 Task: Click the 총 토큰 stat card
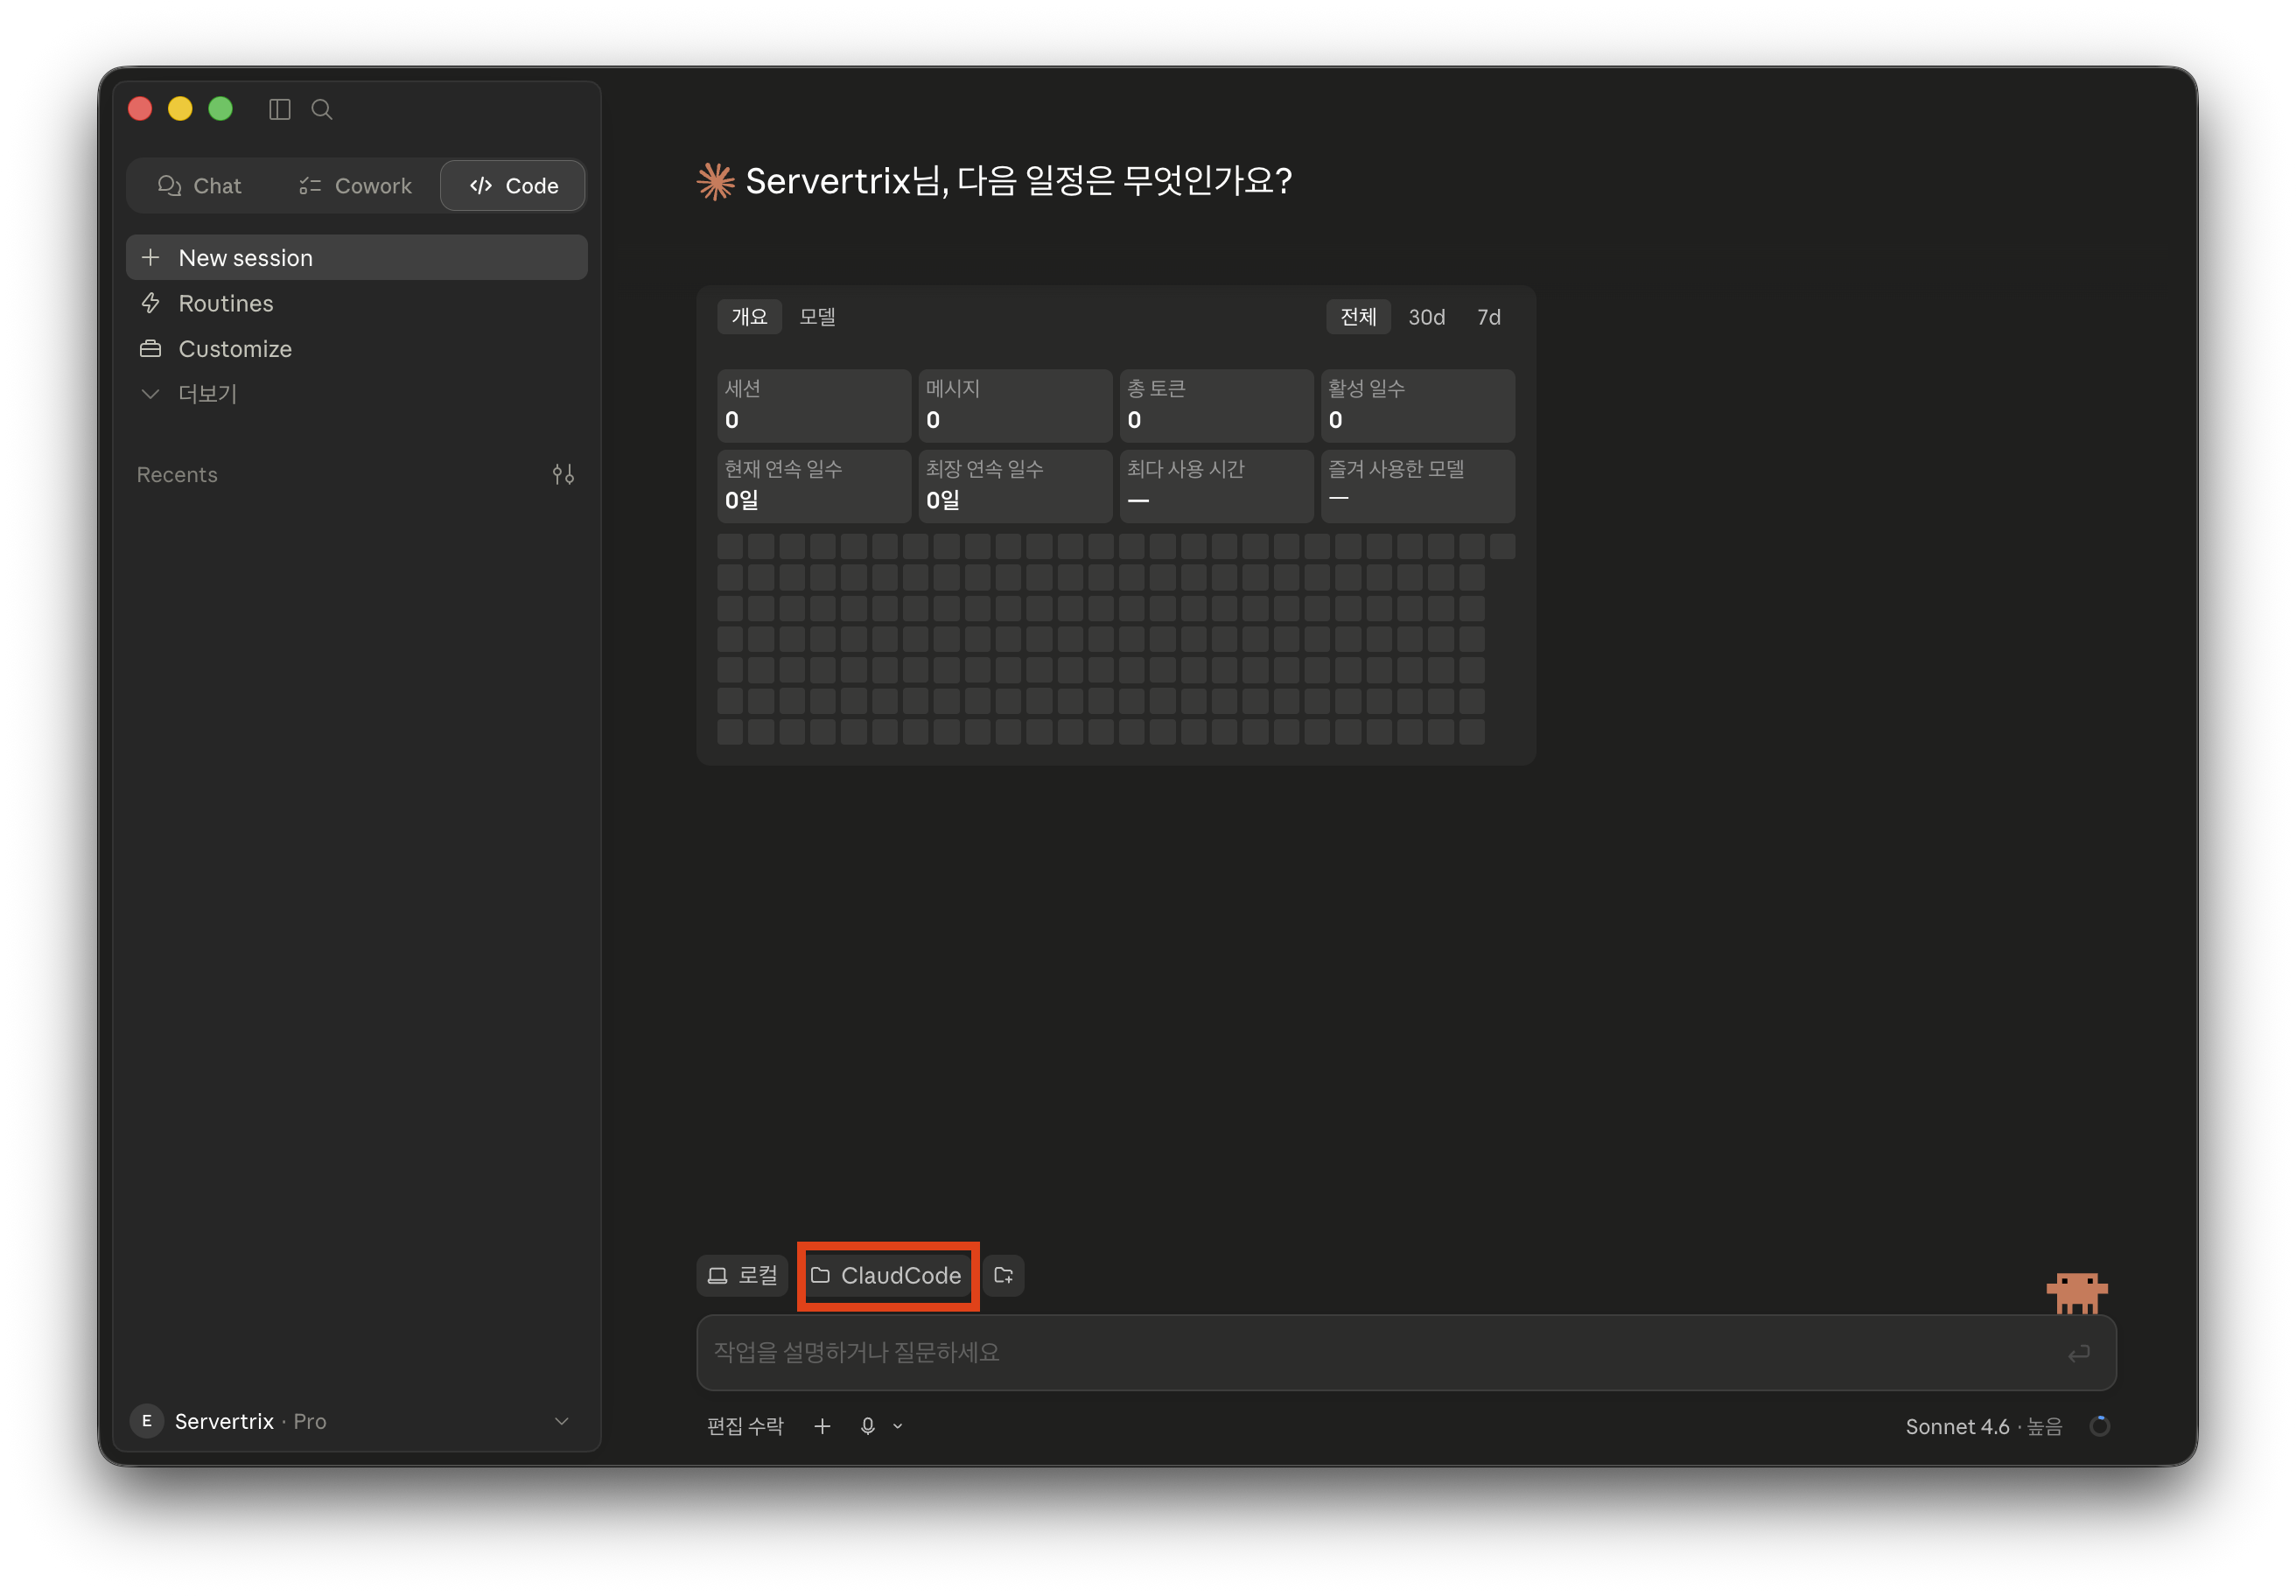(1216, 405)
